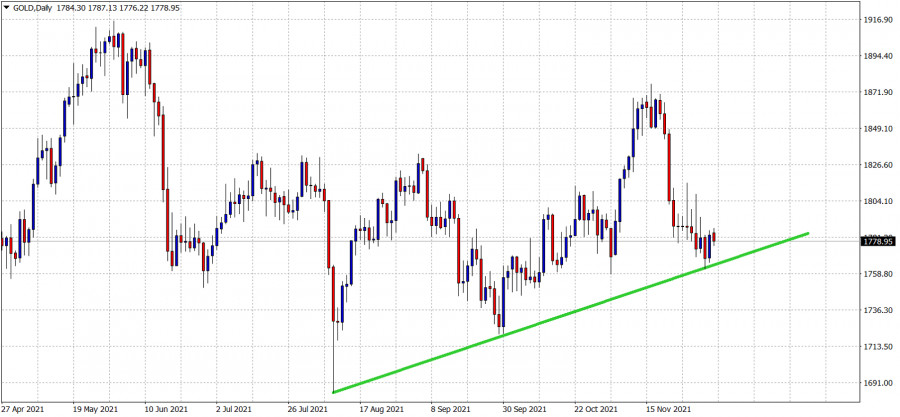Click the 15 Nov 2021 date label

point(668,411)
